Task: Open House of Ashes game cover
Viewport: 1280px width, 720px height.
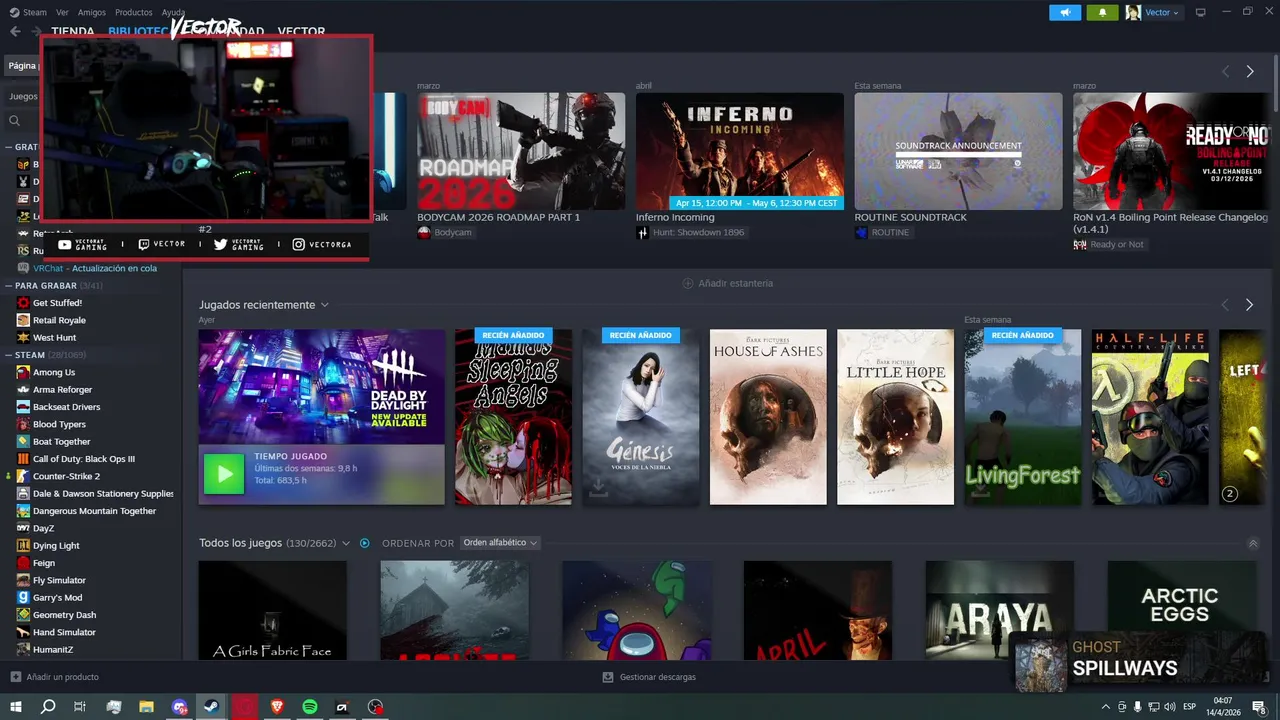Action: pos(768,417)
